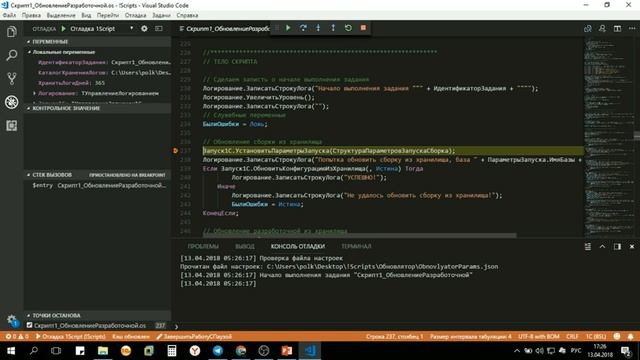
Task: Open the Explorer view in activity bar
Action: coord(11,31)
